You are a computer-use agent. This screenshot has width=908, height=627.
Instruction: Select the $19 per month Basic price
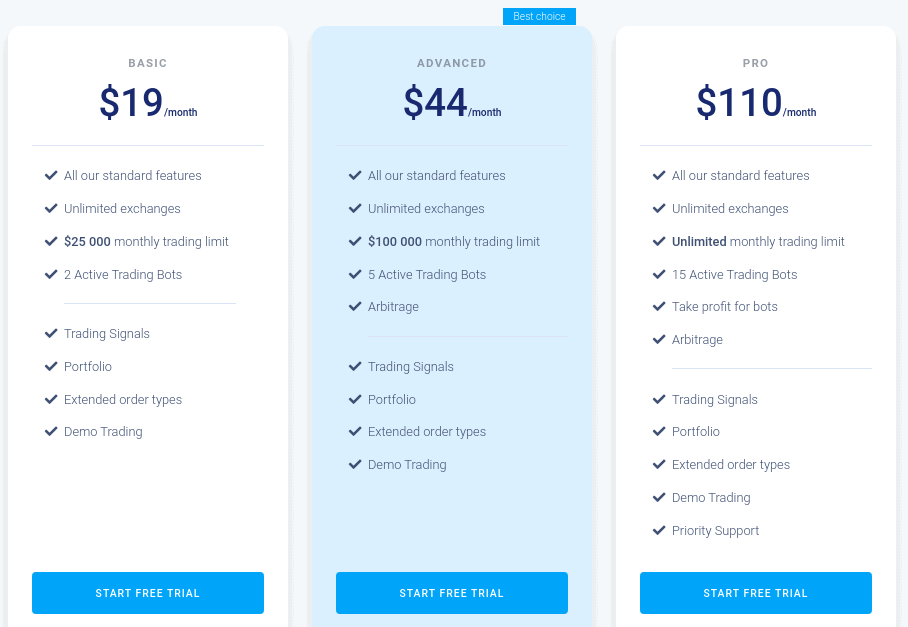click(x=148, y=102)
